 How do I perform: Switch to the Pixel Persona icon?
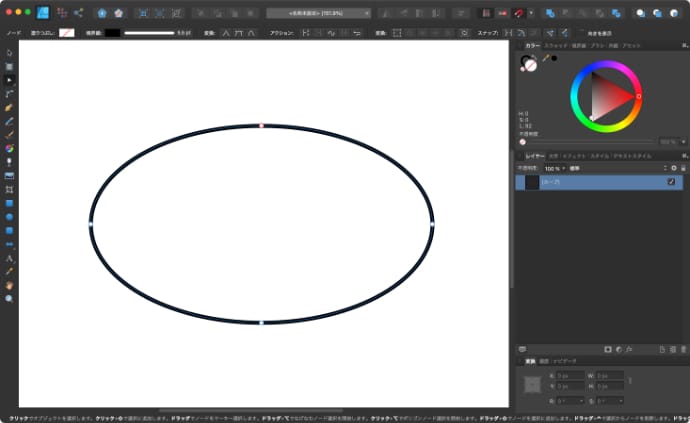pyautogui.click(x=60, y=13)
